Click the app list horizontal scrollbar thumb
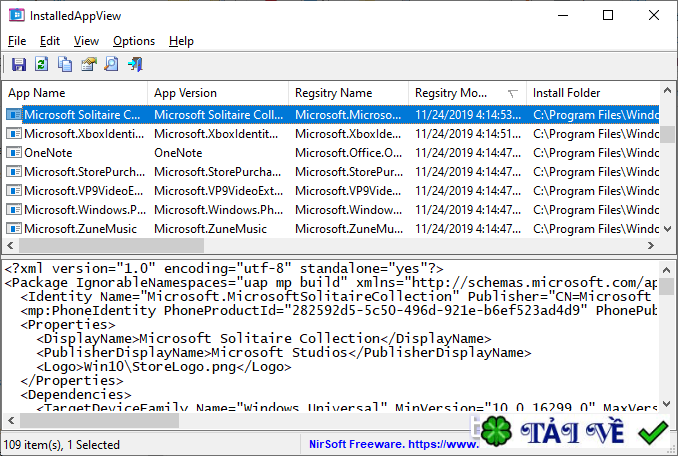 (111, 246)
